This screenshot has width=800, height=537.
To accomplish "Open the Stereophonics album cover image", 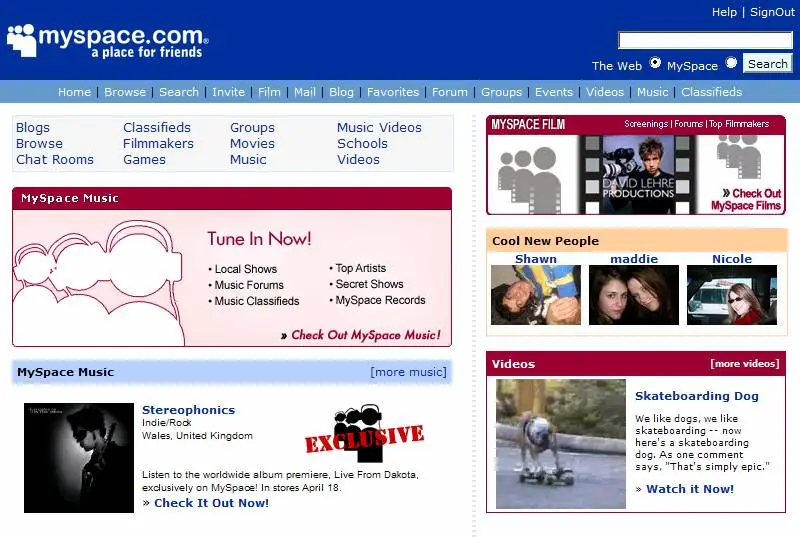I will [79, 457].
